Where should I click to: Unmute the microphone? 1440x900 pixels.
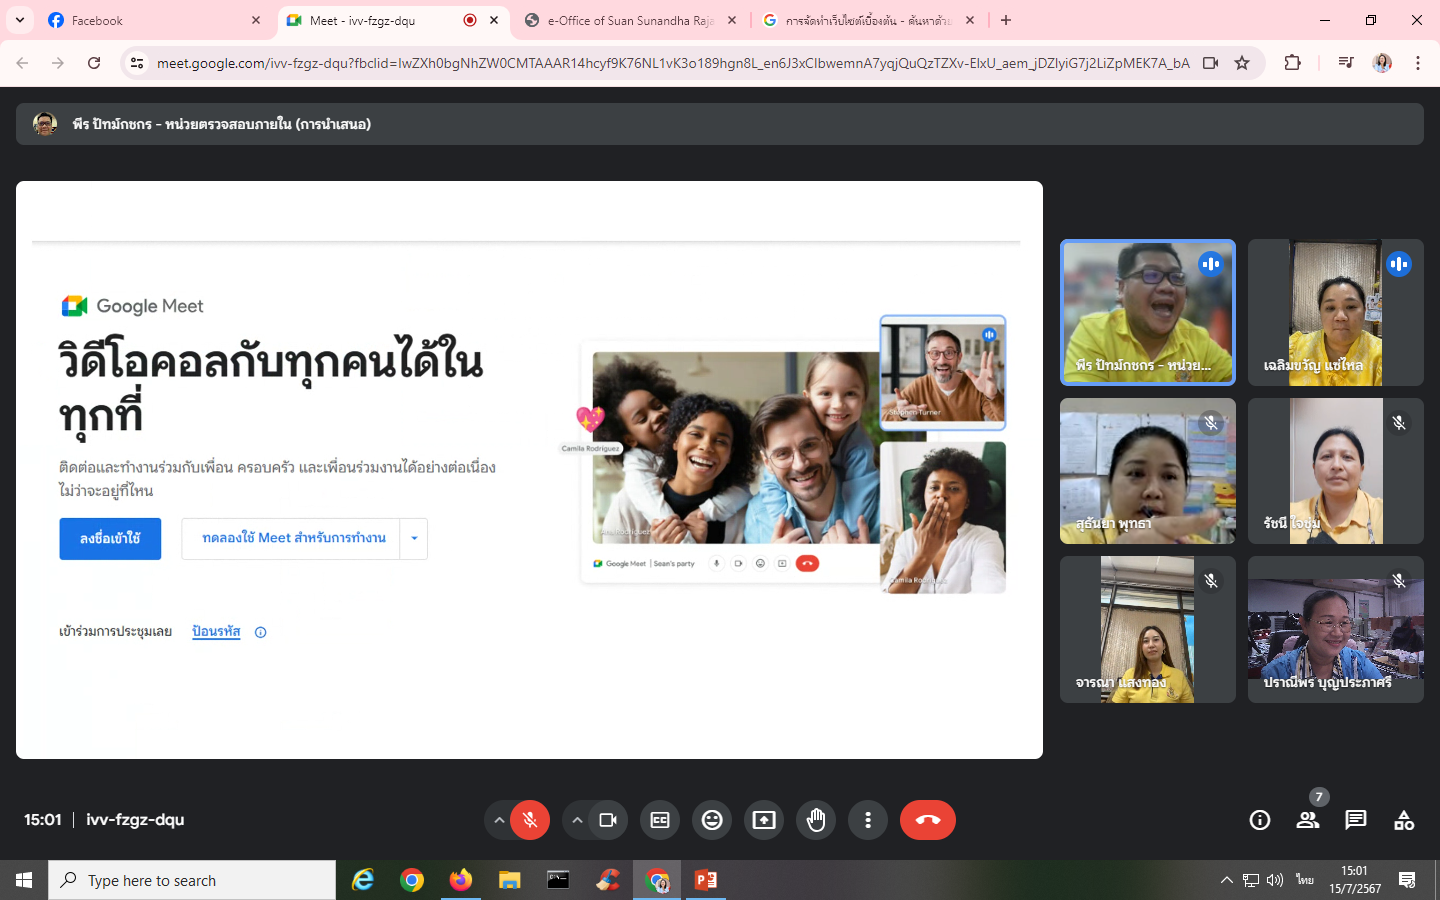point(530,820)
